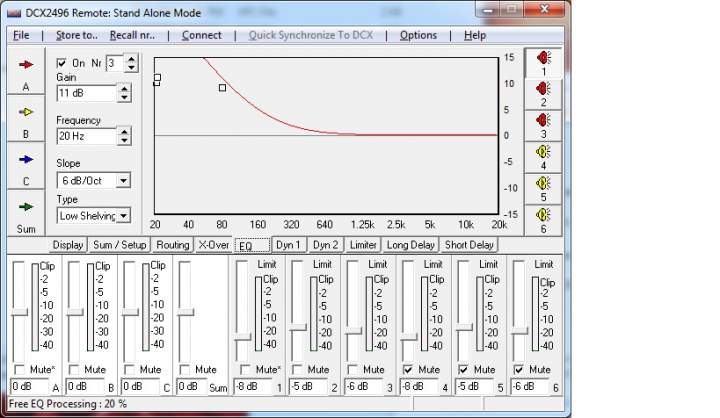The image size is (720, 418).
Task: Select input C blue arrow icon
Action: click(26, 159)
